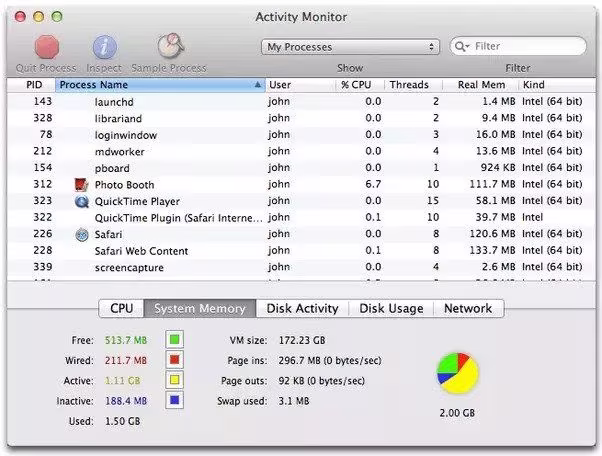Click the Photo Booth app icon
This screenshot has width=602, height=456.
pyautogui.click(x=81, y=185)
